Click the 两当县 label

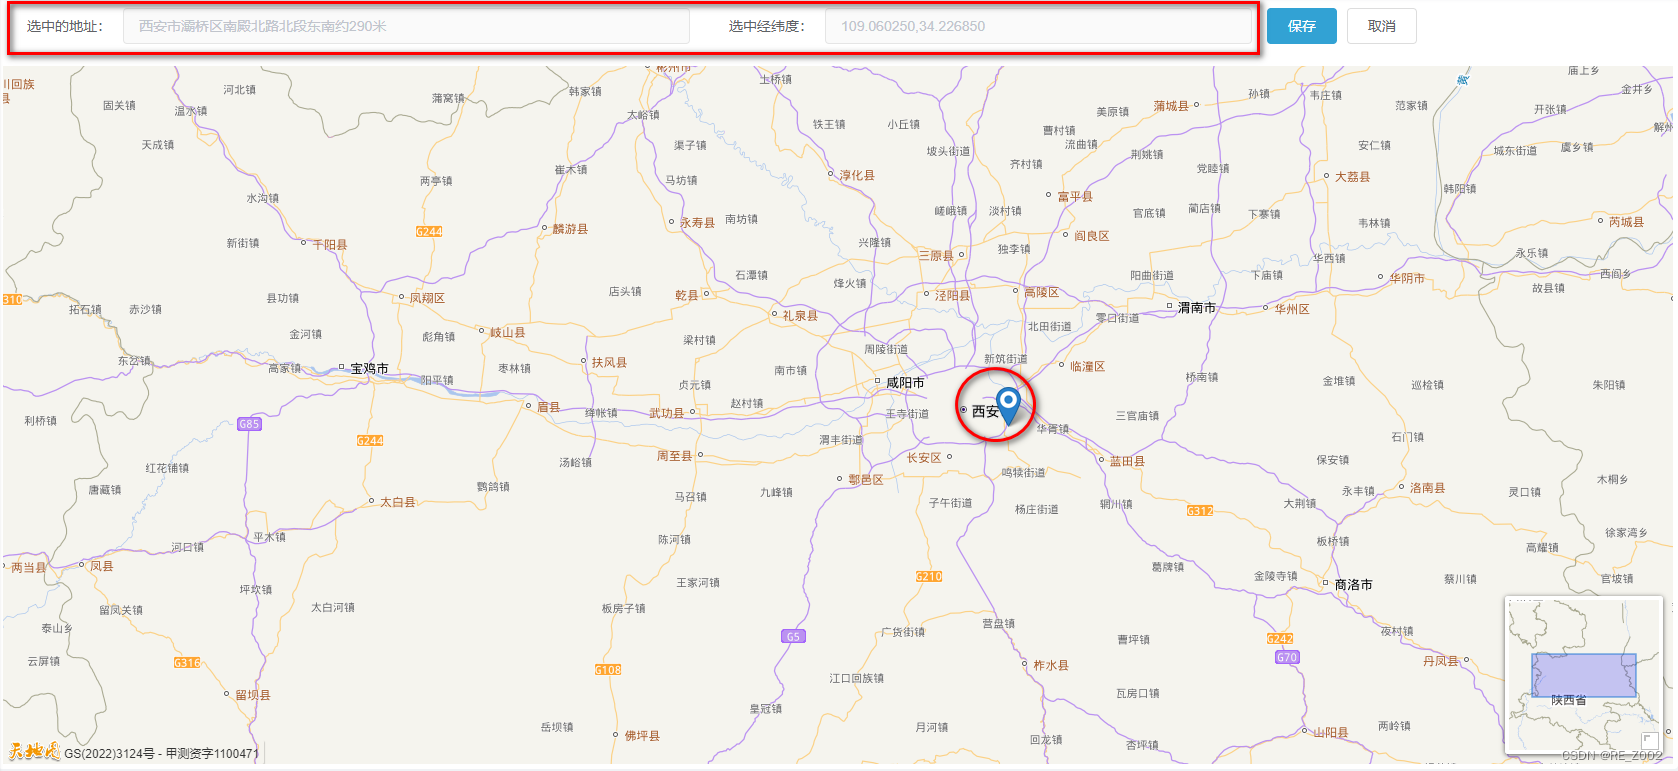tap(29, 568)
